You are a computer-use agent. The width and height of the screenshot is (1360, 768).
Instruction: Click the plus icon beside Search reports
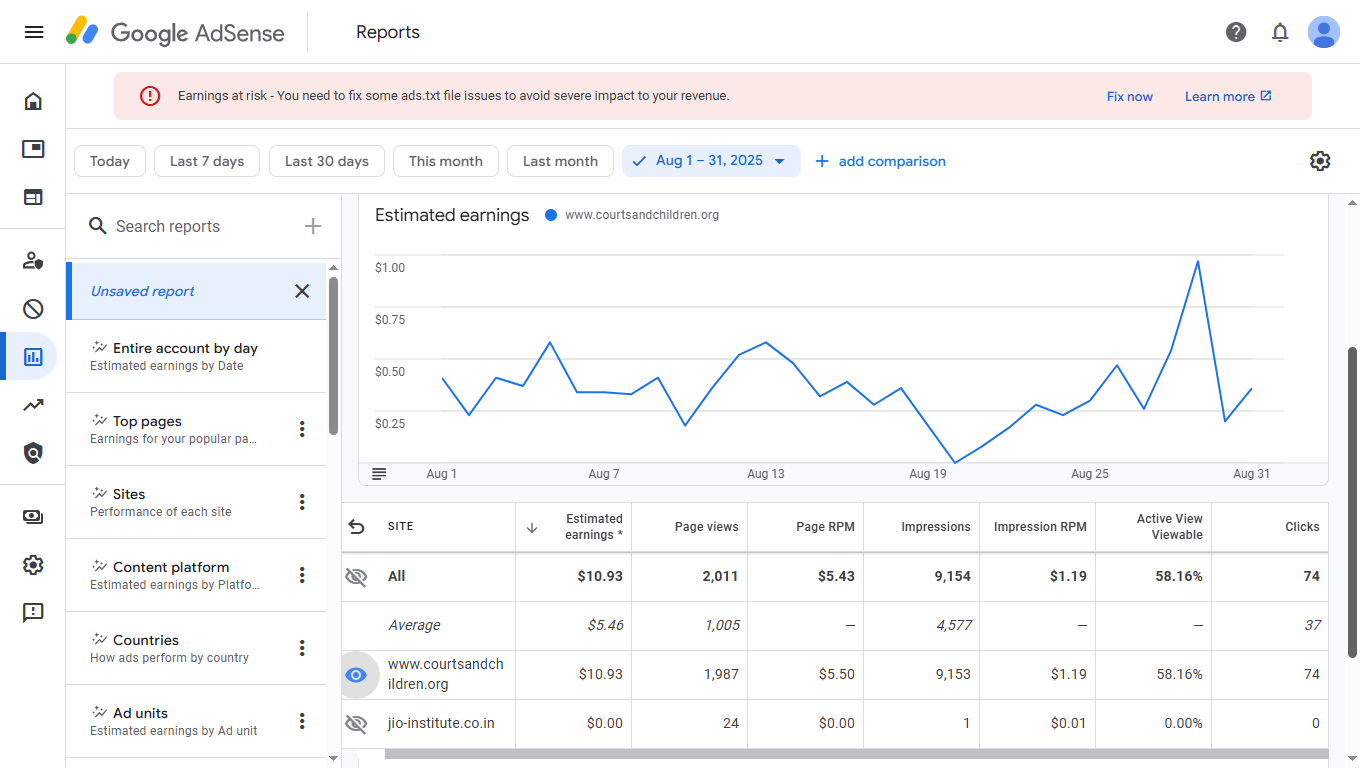click(313, 226)
